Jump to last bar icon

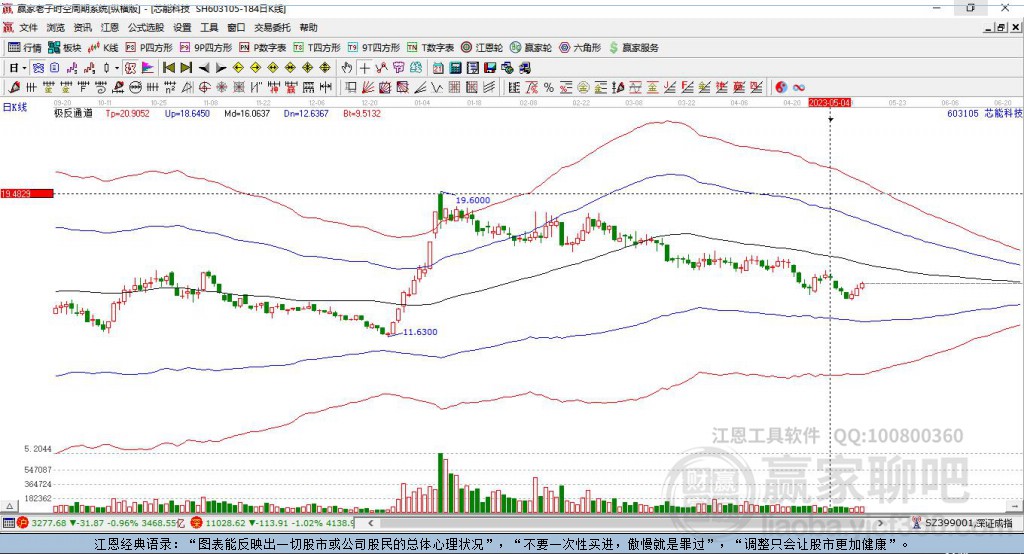coord(186,68)
